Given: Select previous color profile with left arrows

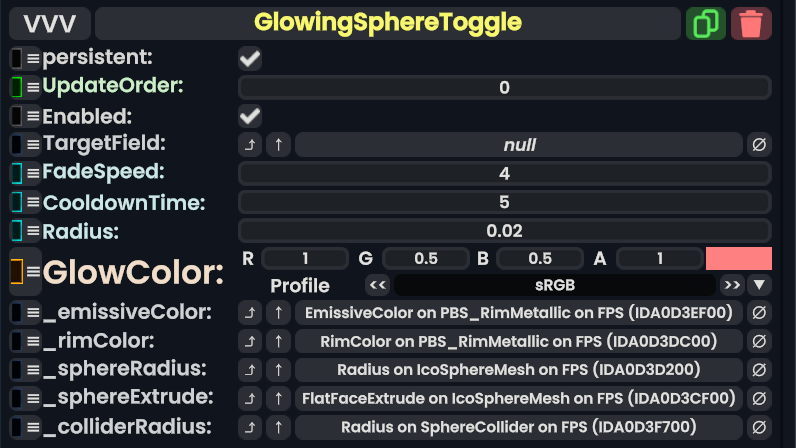Looking at the screenshot, I should 377,285.
